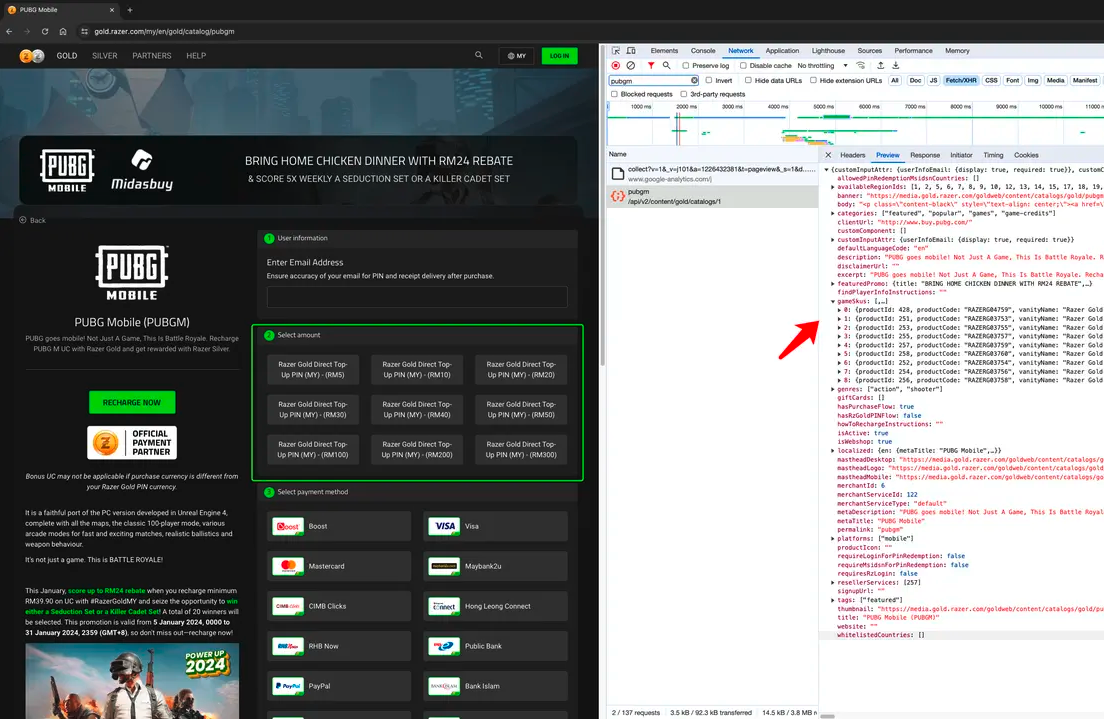Open the No throttling dropdown
Viewport: 1104px width, 719px height.
coord(822,65)
